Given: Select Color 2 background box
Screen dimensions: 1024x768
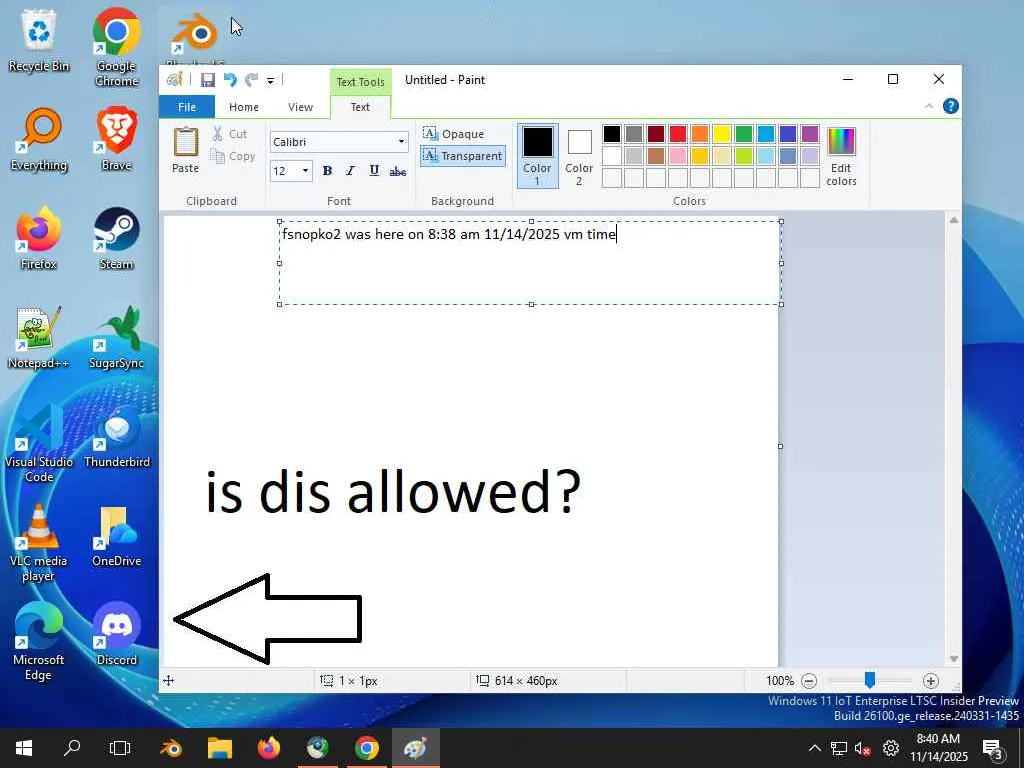Looking at the screenshot, I should tap(579, 156).
